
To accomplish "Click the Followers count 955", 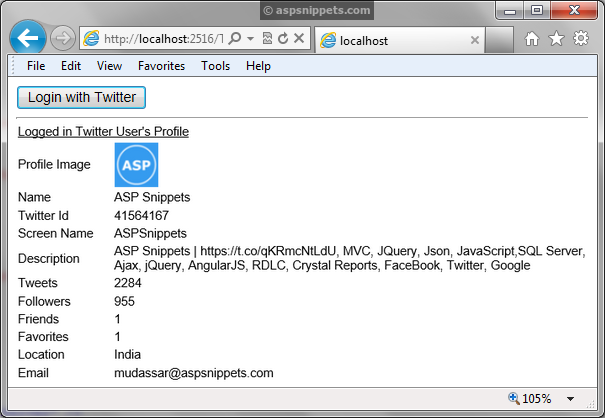I will coord(124,301).
